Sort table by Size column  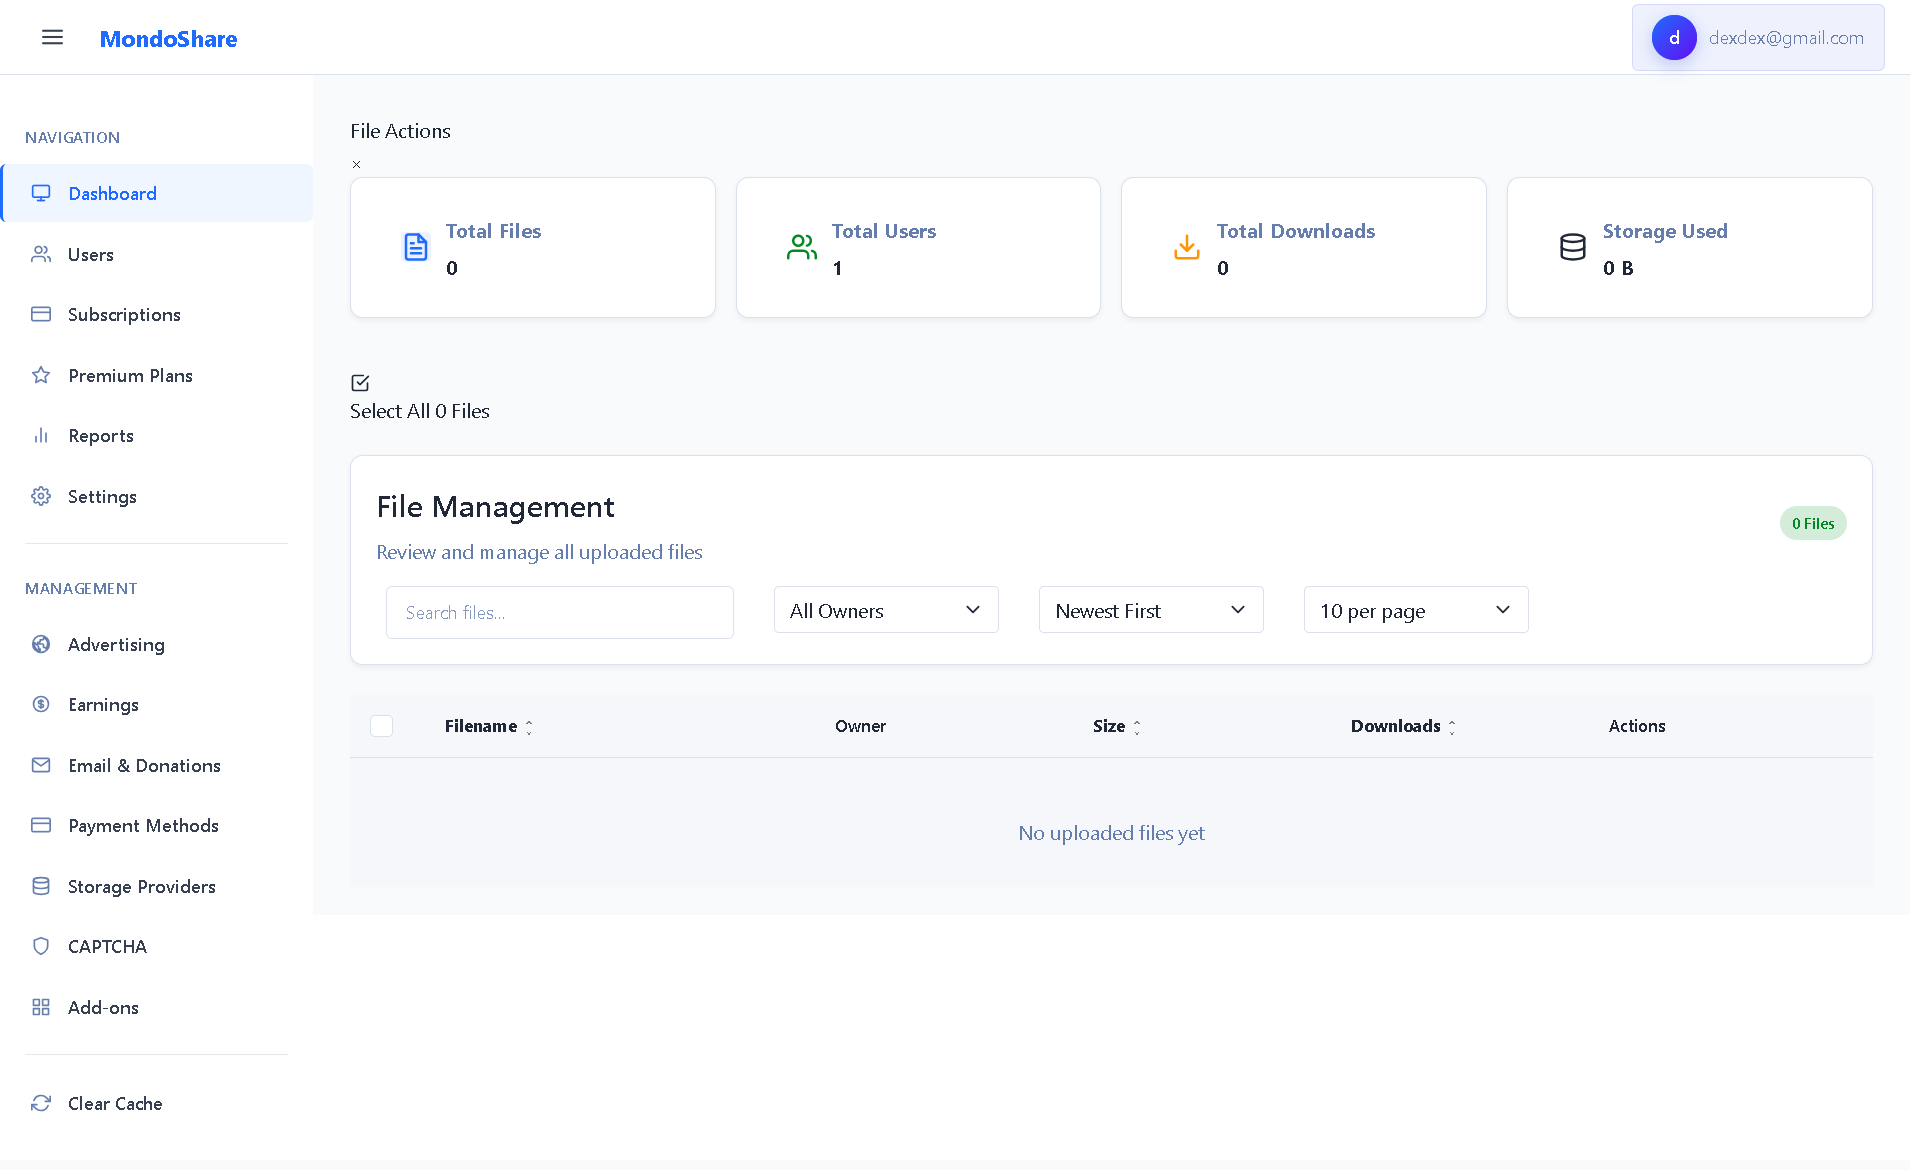click(x=1117, y=726)
